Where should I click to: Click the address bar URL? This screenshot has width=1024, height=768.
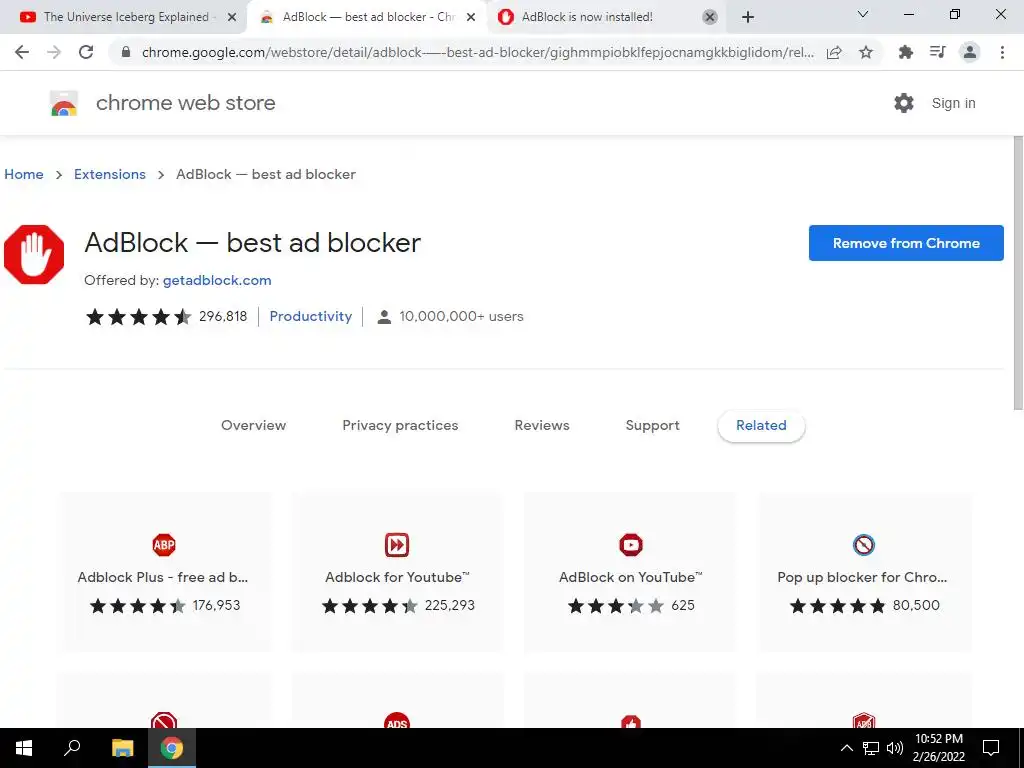coord(477,52)
